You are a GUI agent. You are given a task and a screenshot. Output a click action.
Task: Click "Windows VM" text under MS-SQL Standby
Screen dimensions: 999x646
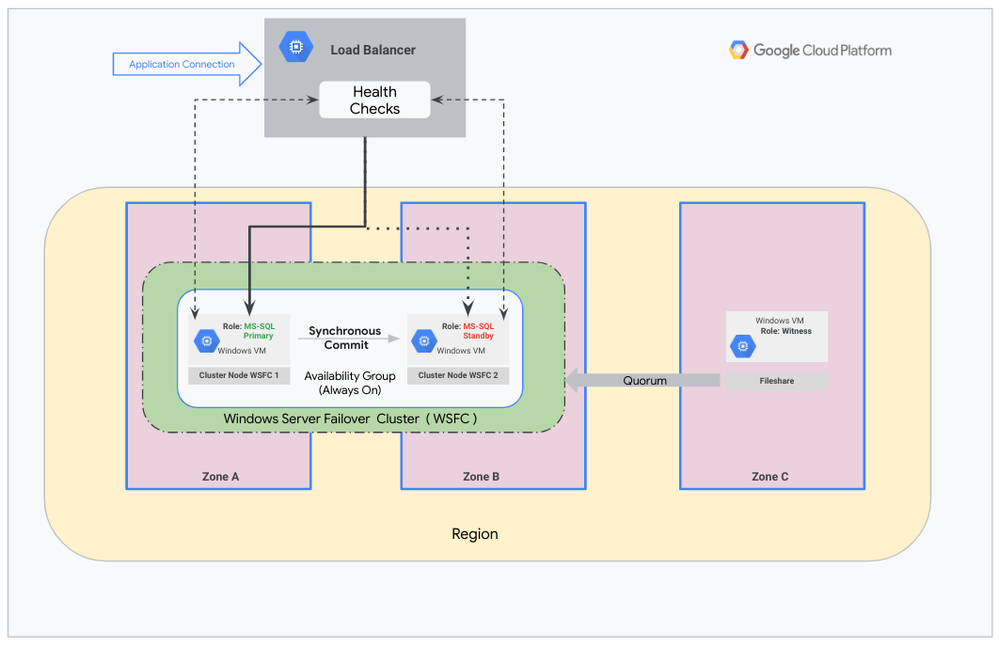(461, 350)
